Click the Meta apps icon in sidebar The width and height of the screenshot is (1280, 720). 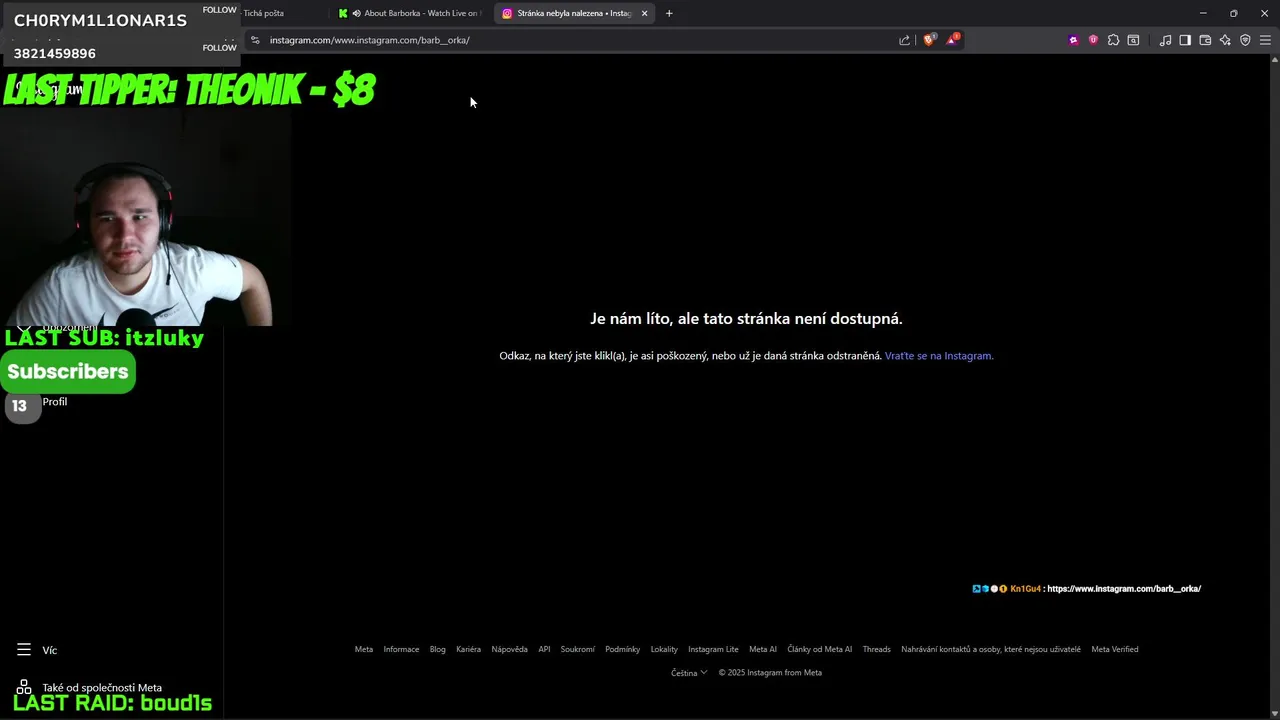24,687
